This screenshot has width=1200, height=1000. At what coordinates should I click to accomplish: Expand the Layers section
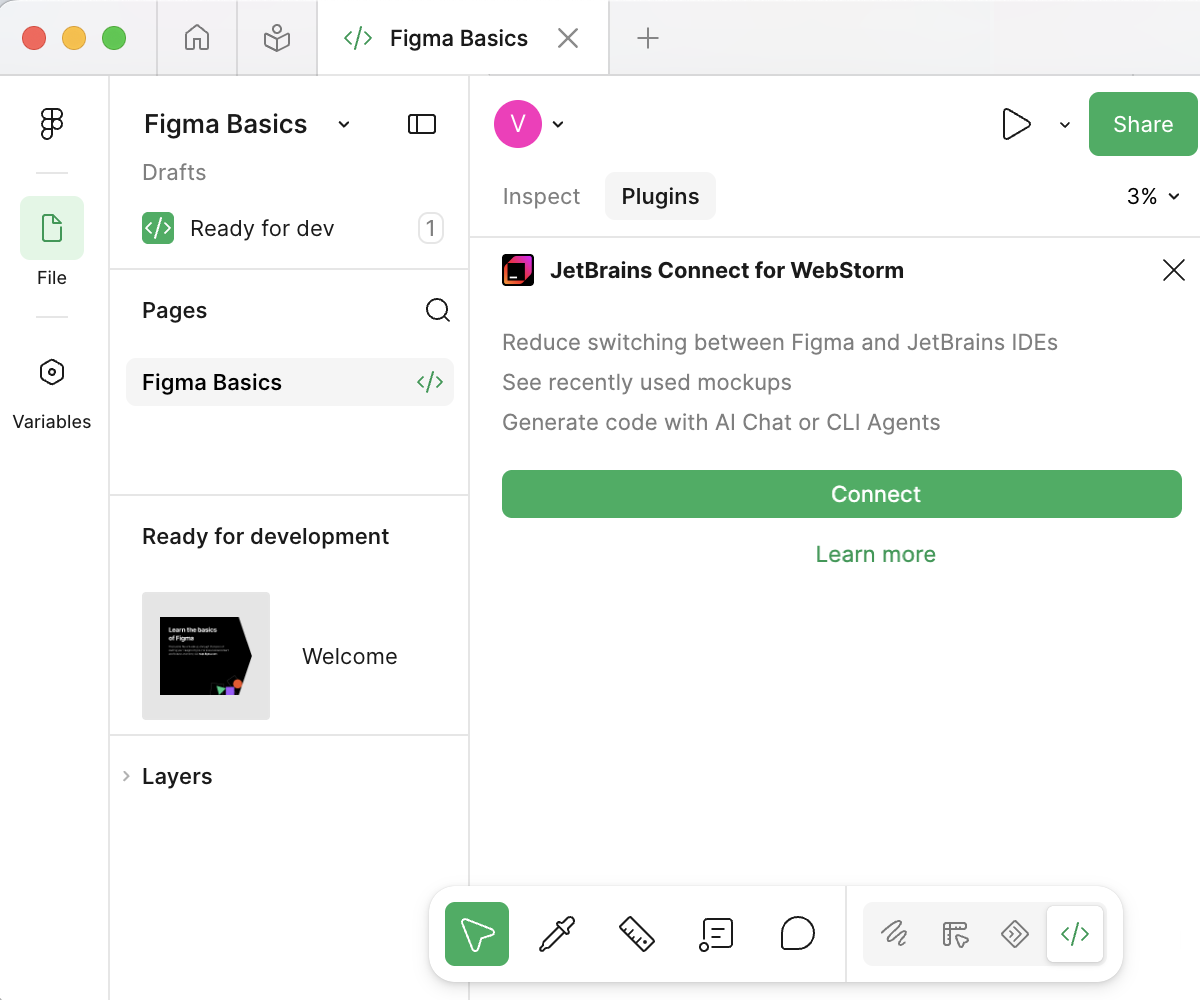126,776
